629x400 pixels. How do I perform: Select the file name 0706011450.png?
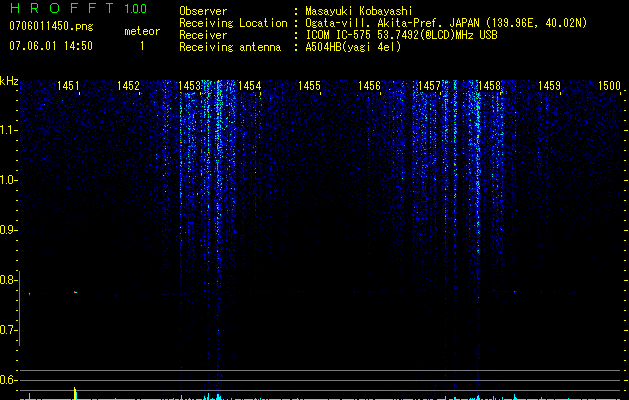51,27
